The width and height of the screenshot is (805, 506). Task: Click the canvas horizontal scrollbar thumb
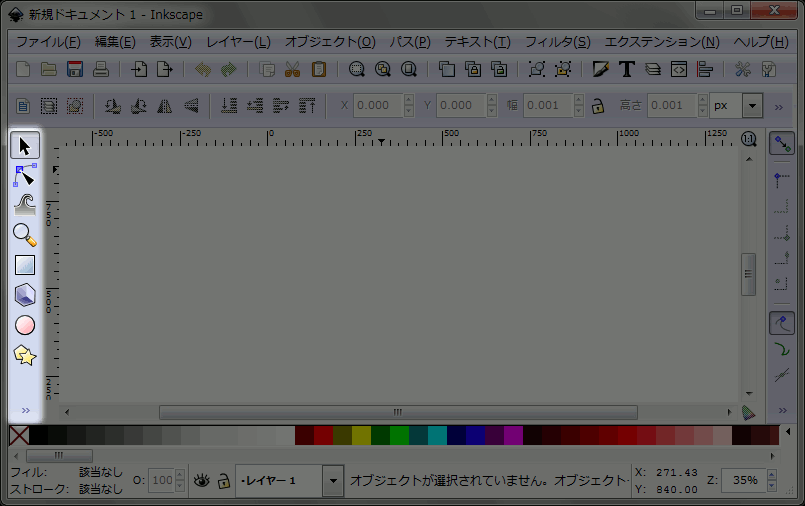click(x=398, y=412)
